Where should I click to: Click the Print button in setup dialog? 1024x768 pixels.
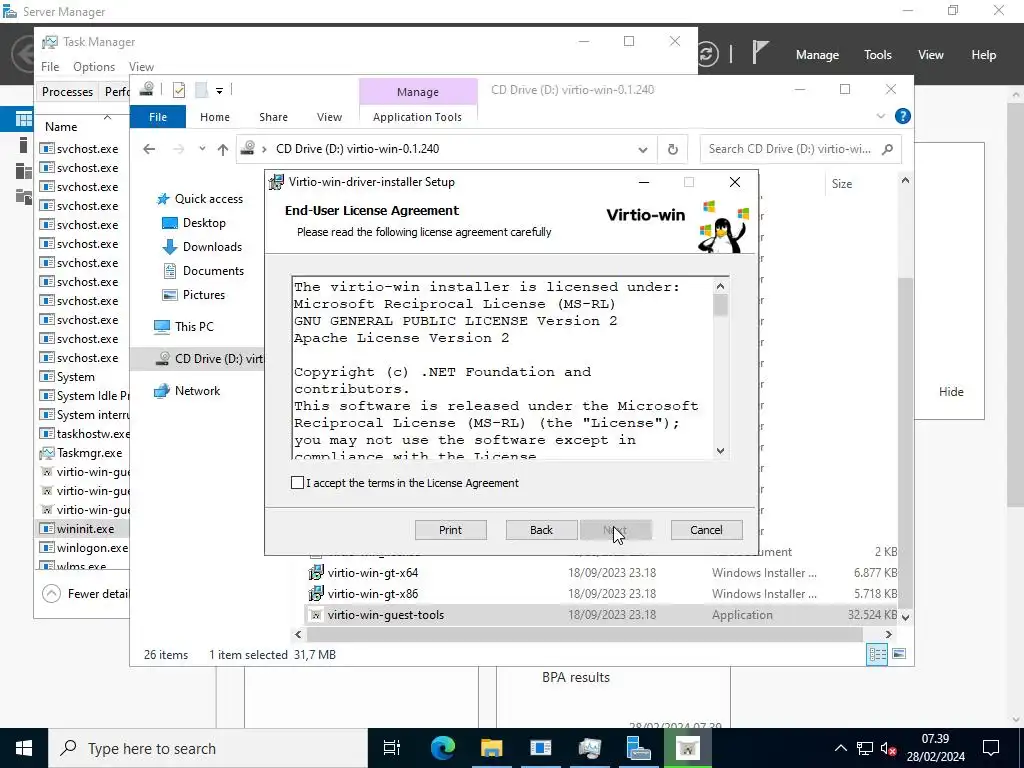pyautogui.click(x=451, y=530)
